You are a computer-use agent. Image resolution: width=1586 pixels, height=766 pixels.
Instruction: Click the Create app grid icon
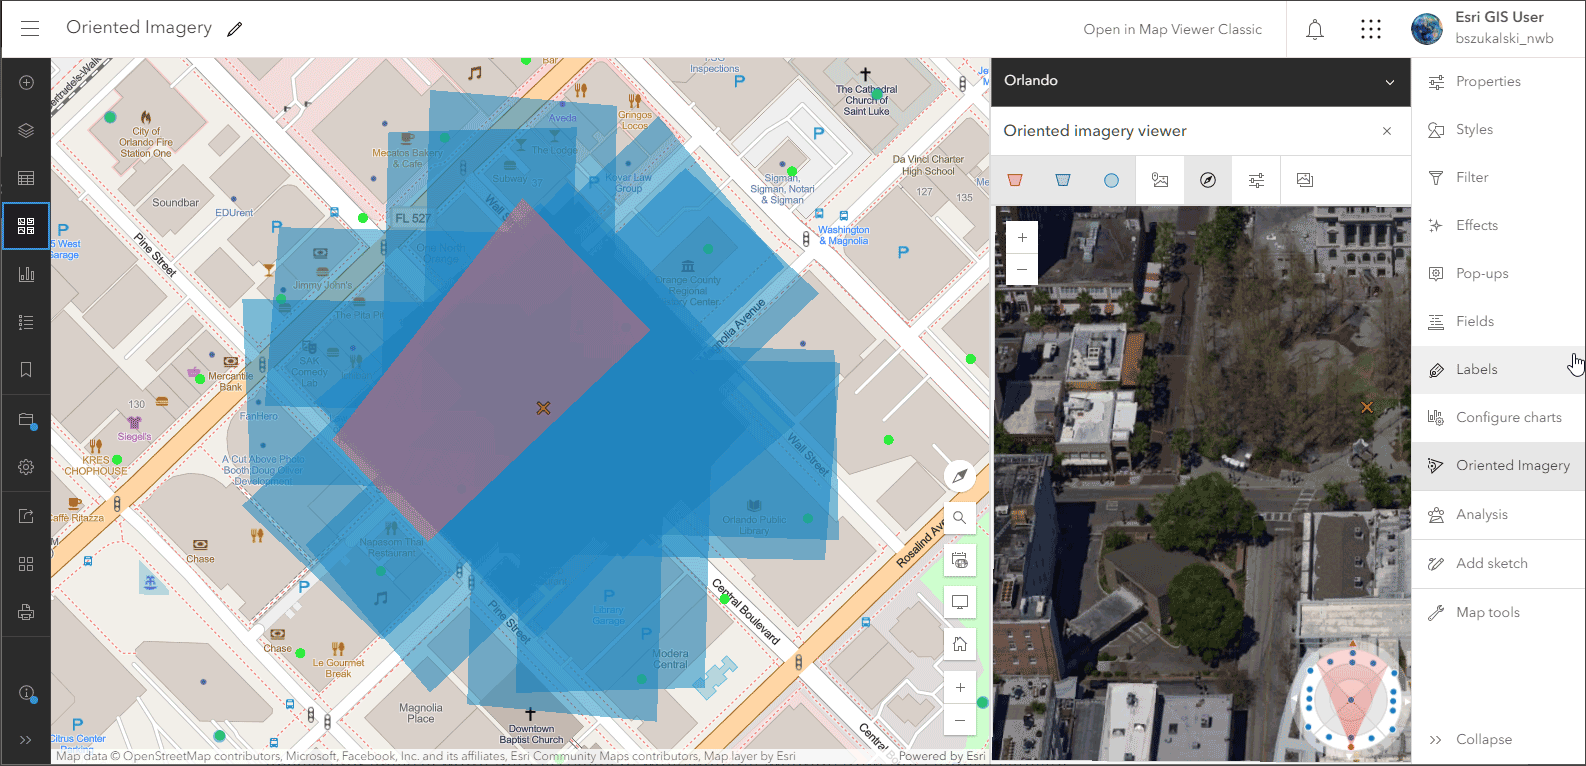(x=26, y=564)
